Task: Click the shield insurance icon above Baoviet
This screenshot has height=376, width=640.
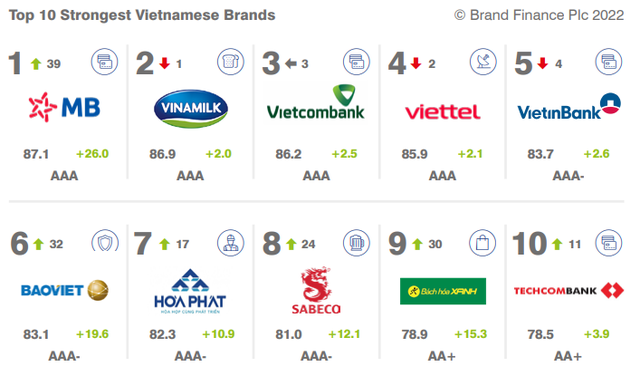Action: [x=105, y=242]
